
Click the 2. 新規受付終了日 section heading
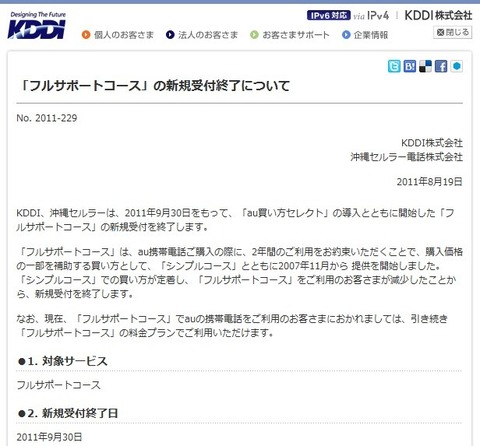(x=68, y=413)
